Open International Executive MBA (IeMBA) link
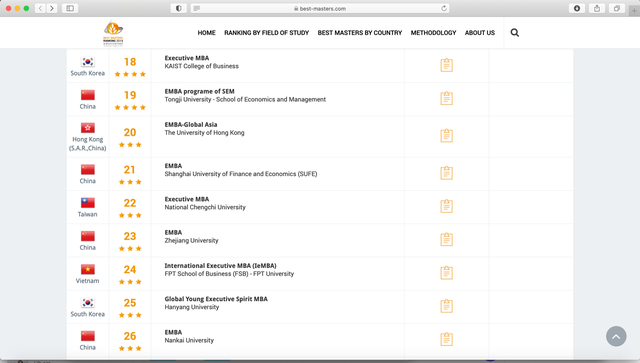The width and height of the screenshot is (640, 363). [220, 265]
